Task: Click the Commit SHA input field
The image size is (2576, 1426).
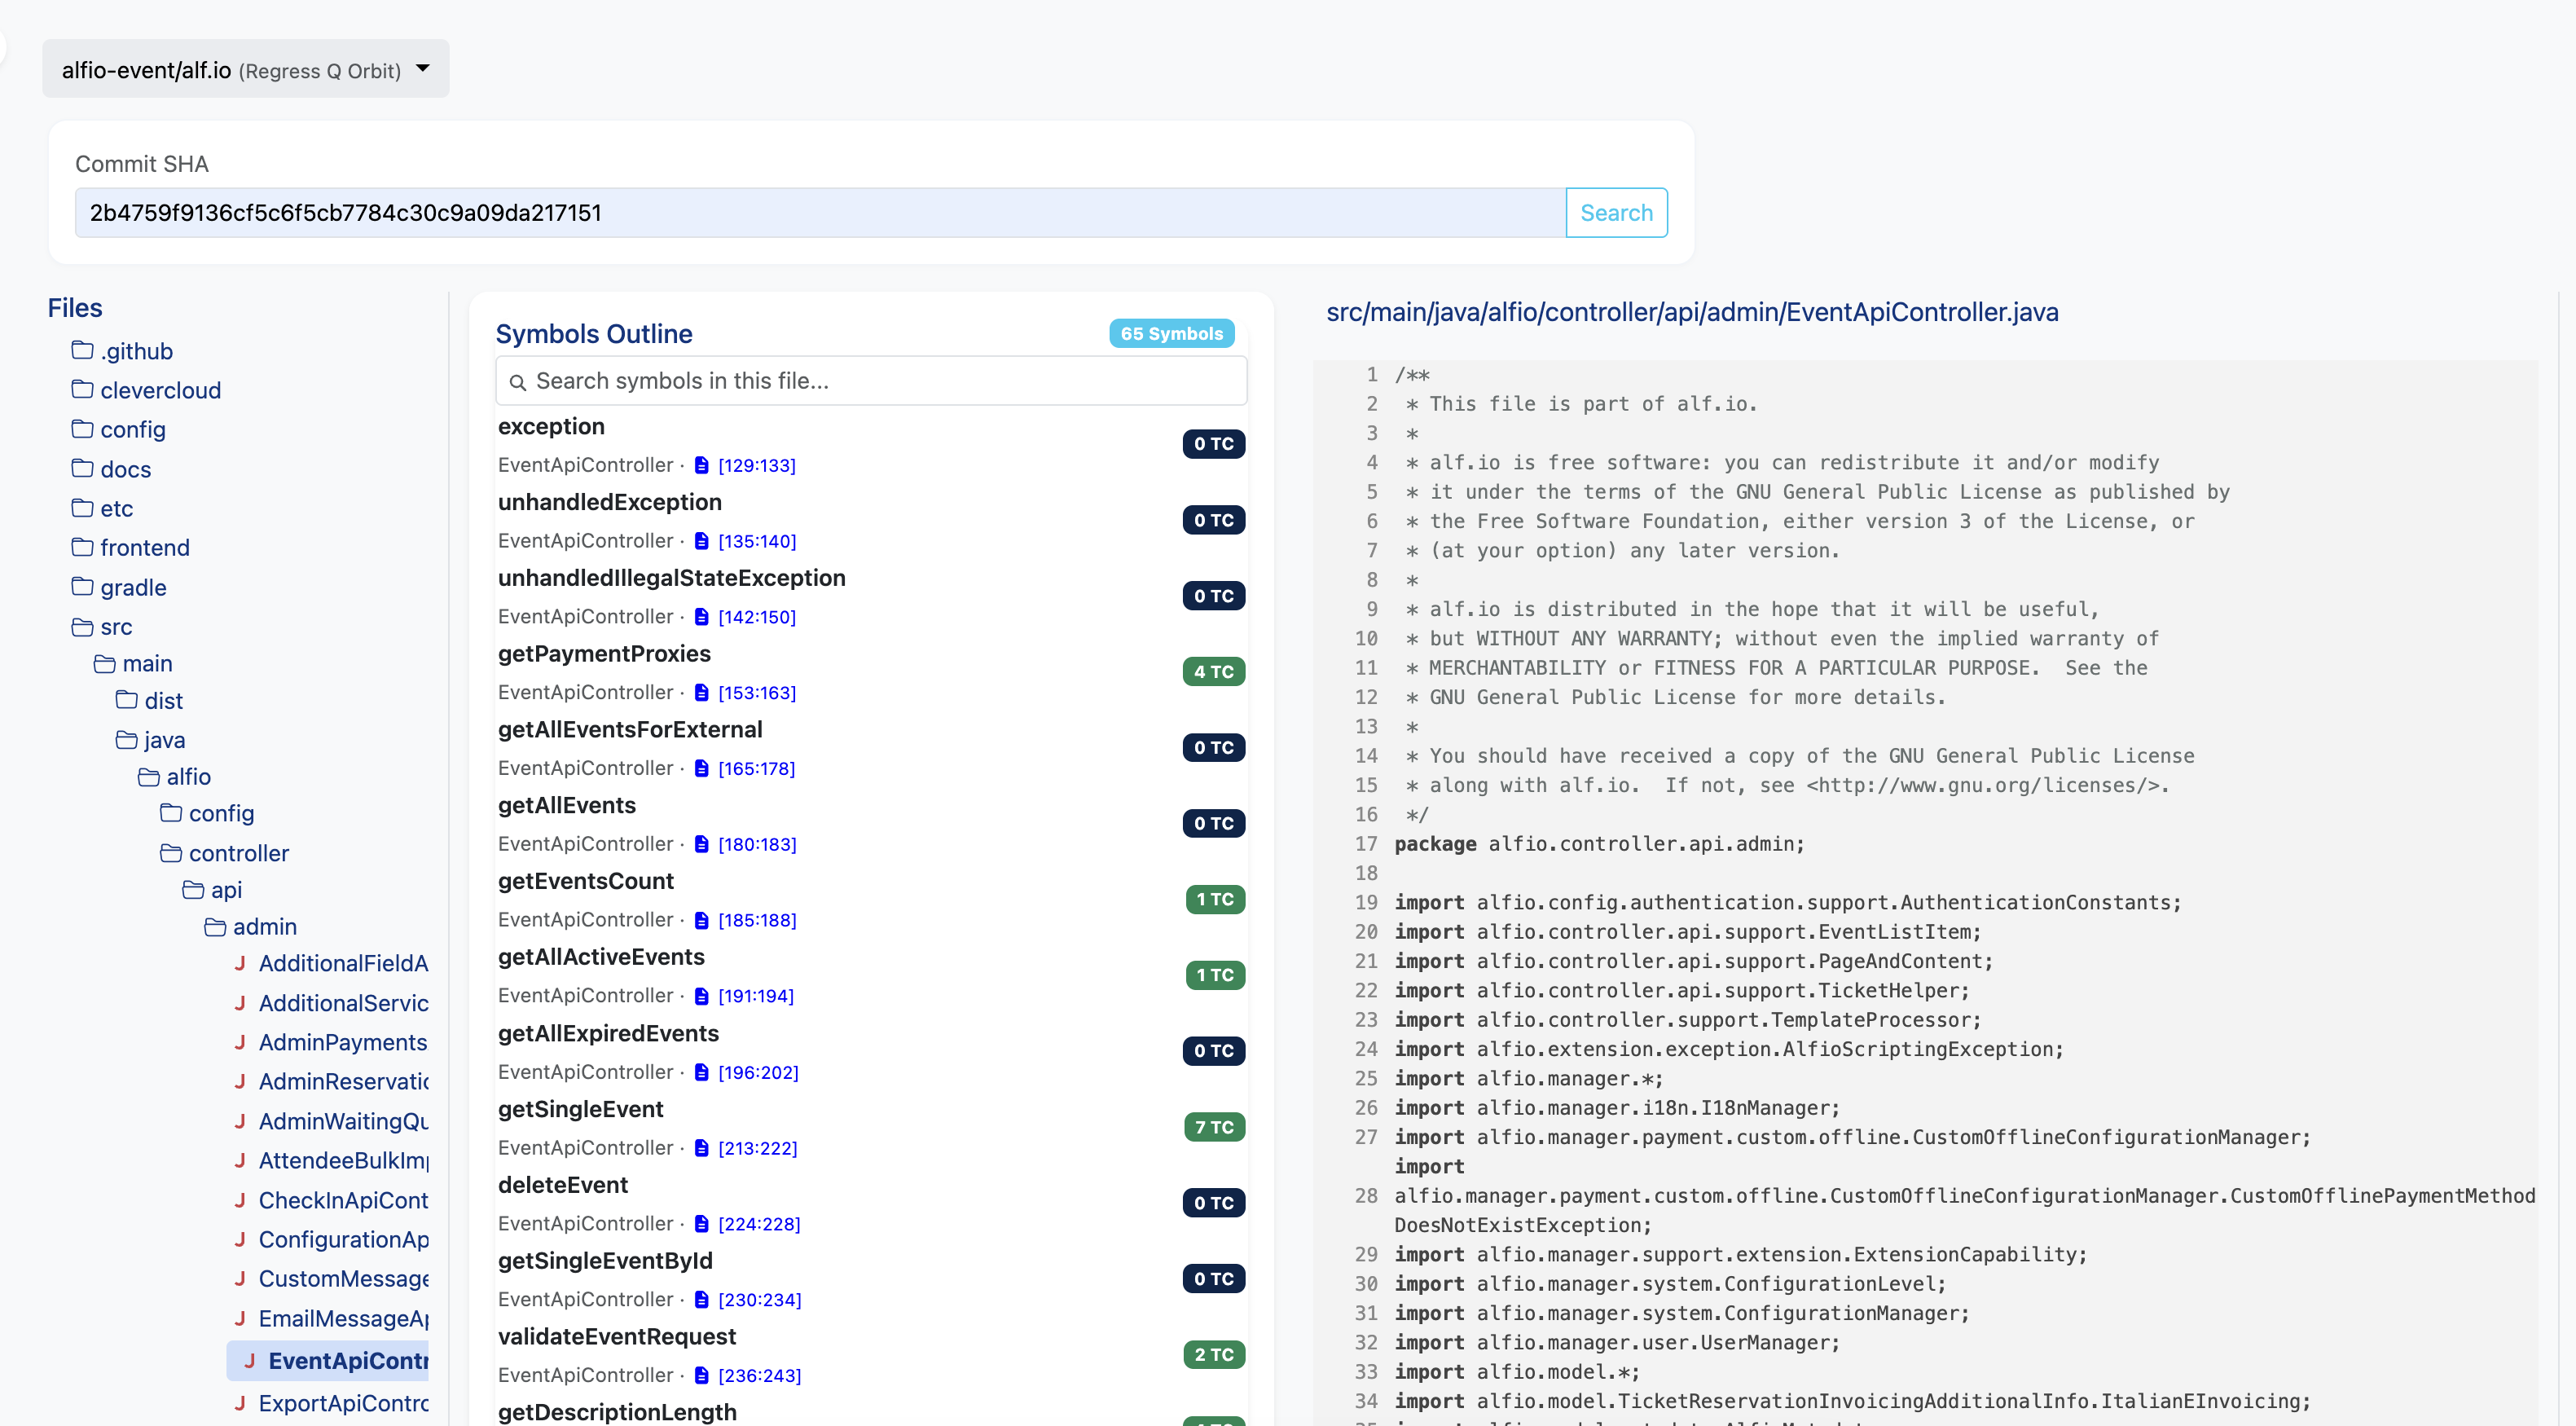Action: coord(820,212)
